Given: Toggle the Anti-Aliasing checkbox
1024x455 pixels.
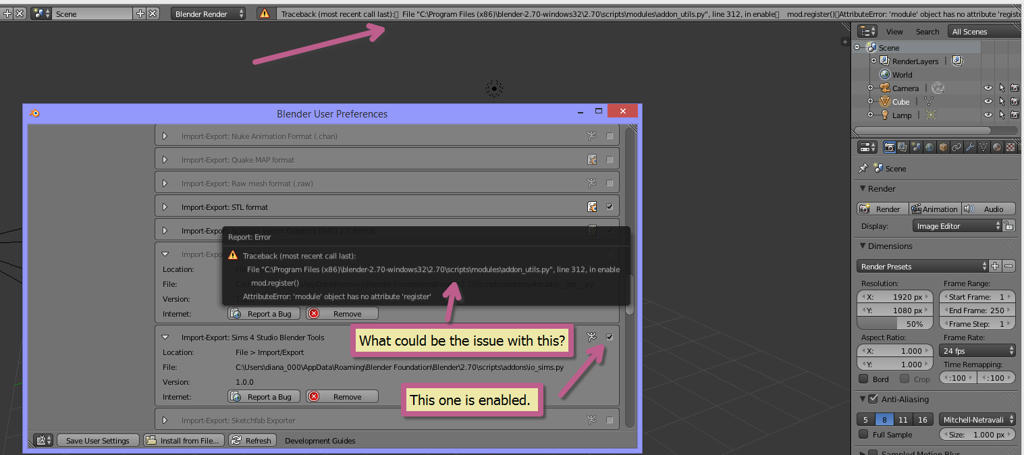Looking at the screenshot, I should [x=872, y=400].
